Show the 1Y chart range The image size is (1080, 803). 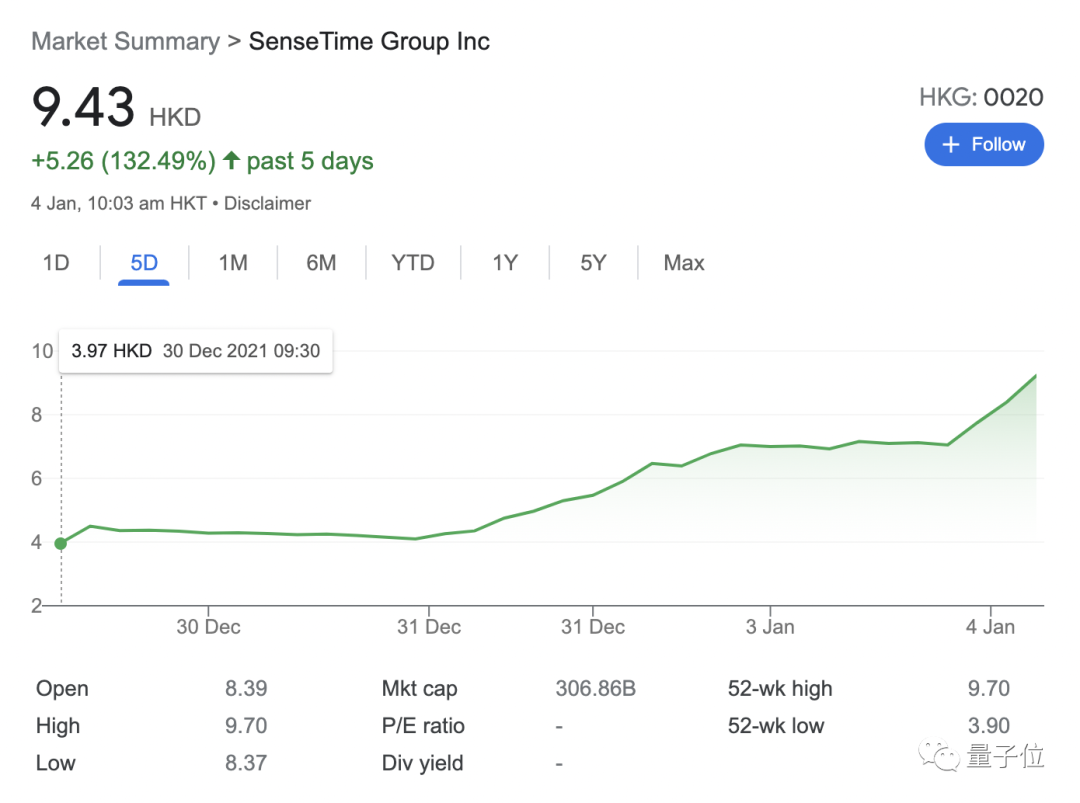(x=505, y=263)
